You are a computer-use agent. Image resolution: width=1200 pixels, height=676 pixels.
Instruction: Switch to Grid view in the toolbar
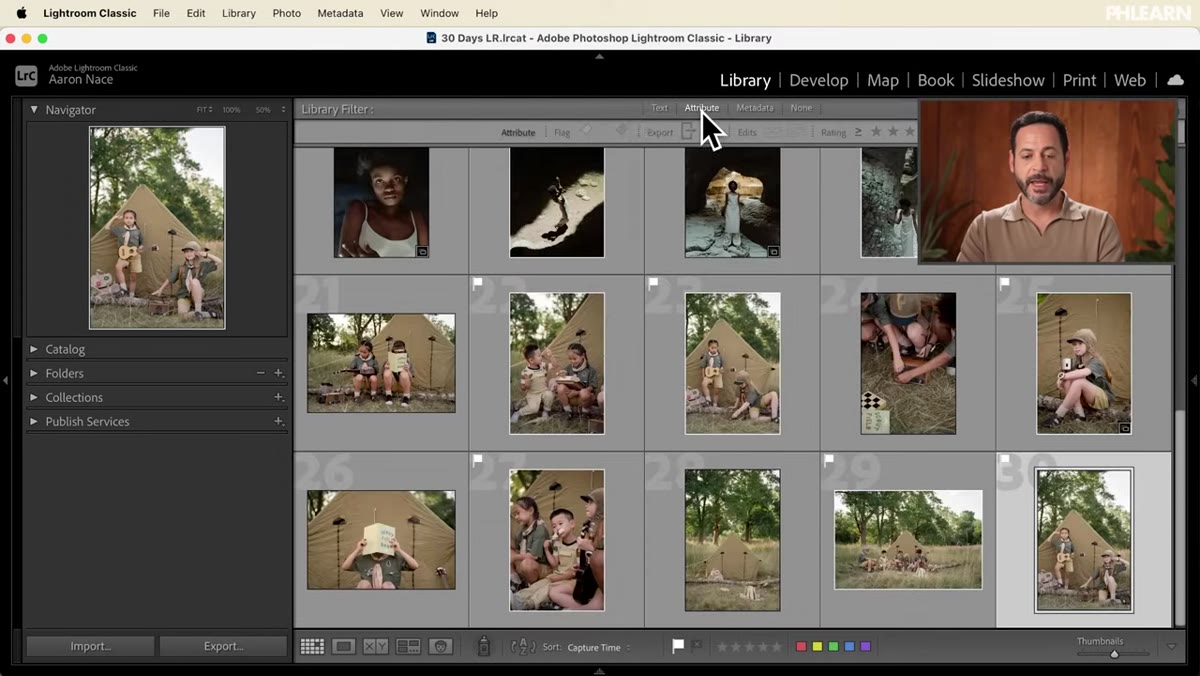tap(312, 647)
